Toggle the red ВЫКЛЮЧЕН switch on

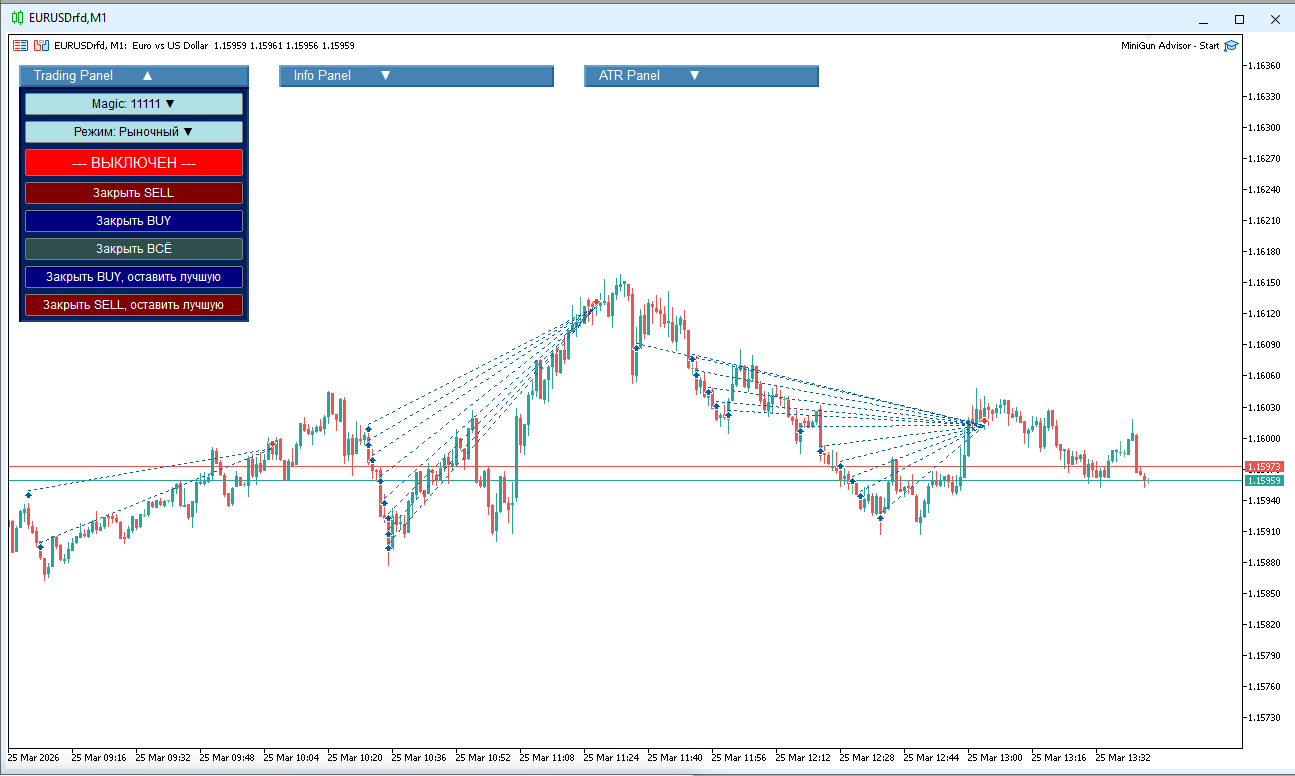coord(134,163)
